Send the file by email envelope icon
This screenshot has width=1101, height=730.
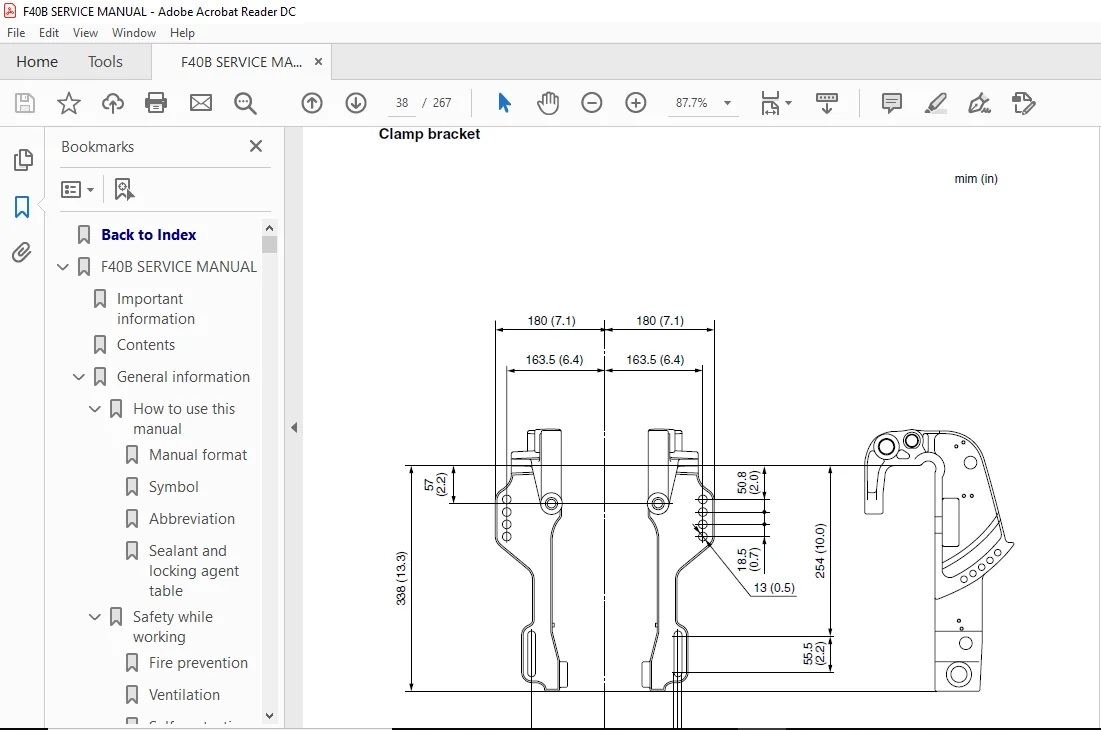coord(201,103)
